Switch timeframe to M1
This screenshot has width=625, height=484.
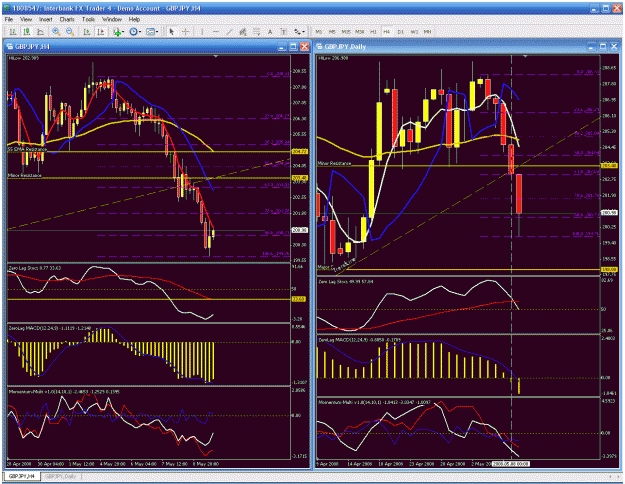pos(318,32)
